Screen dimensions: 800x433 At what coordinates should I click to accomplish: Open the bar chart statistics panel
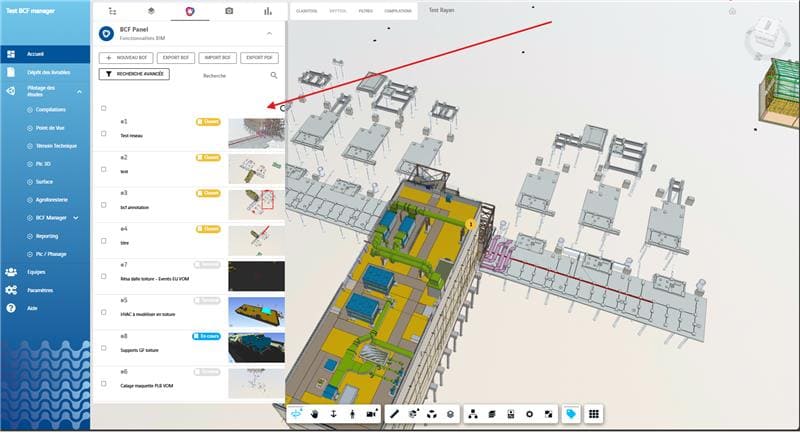tap(267, 11)
